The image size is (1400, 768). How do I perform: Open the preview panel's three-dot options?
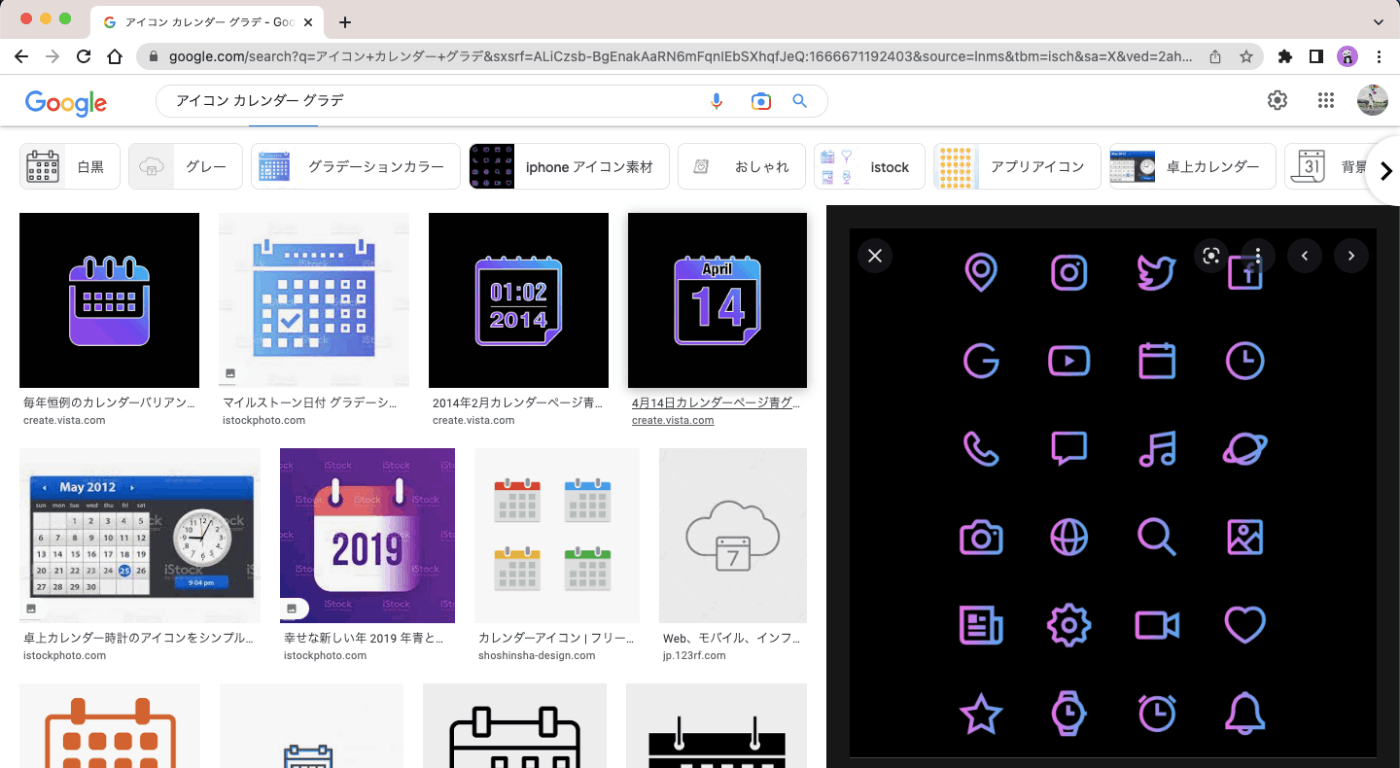pyautogui.click(x=1258, y=256)
